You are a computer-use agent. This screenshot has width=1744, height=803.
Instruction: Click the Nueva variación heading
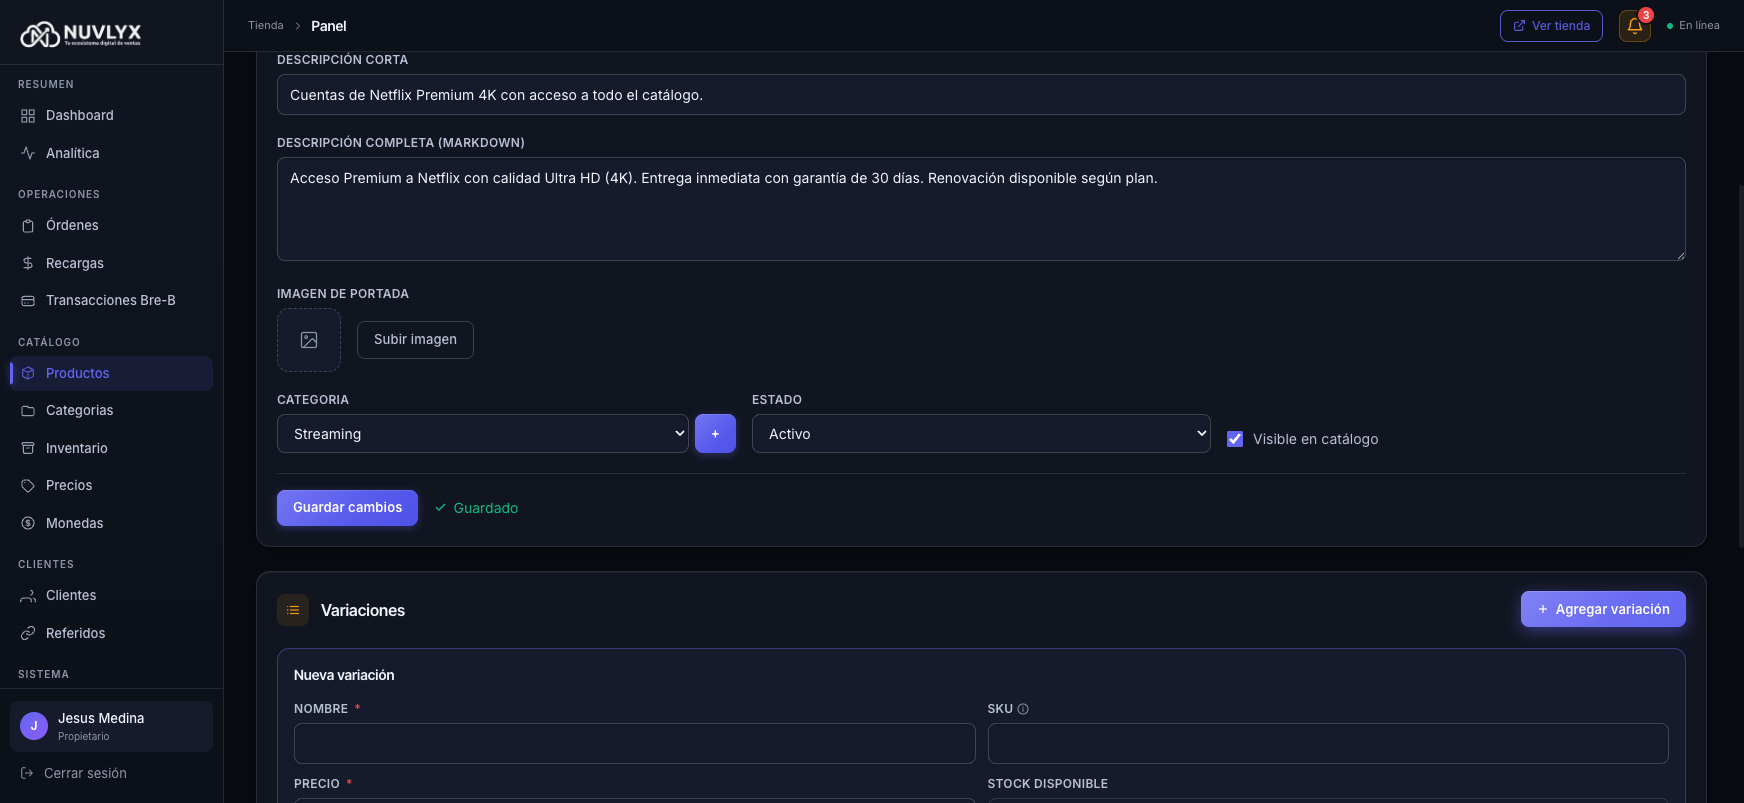[344, 676]
